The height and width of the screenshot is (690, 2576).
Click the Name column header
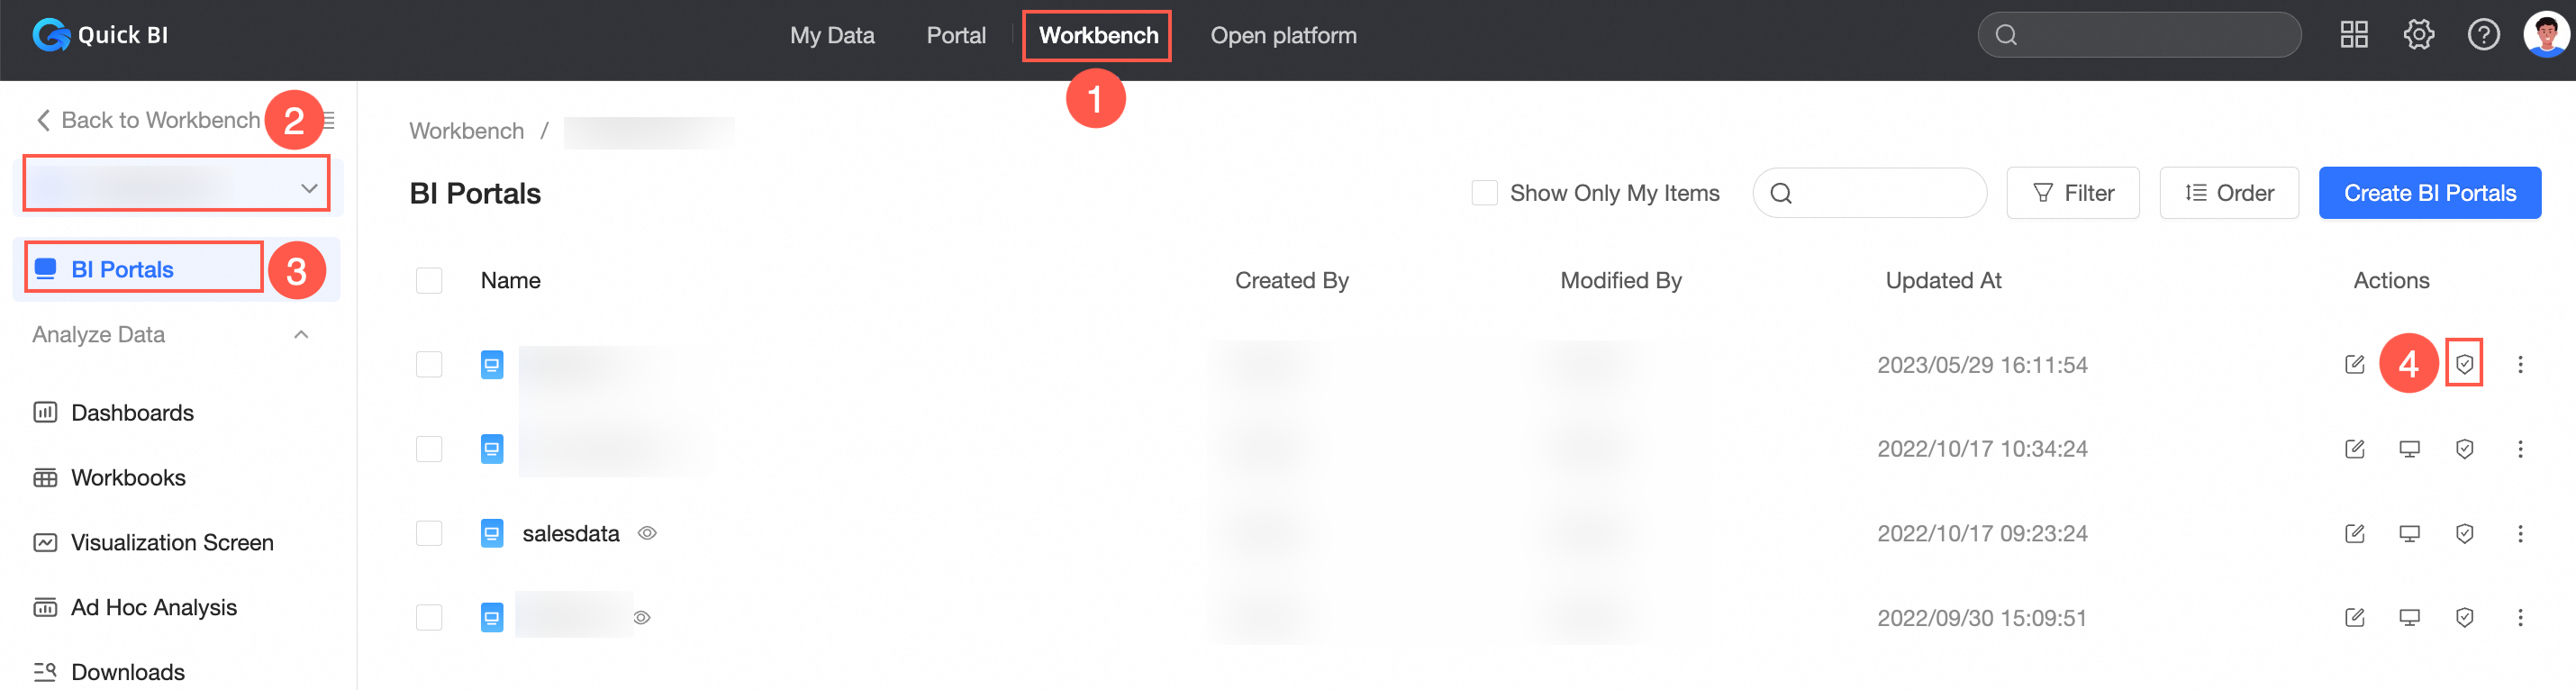click(510, 281)
